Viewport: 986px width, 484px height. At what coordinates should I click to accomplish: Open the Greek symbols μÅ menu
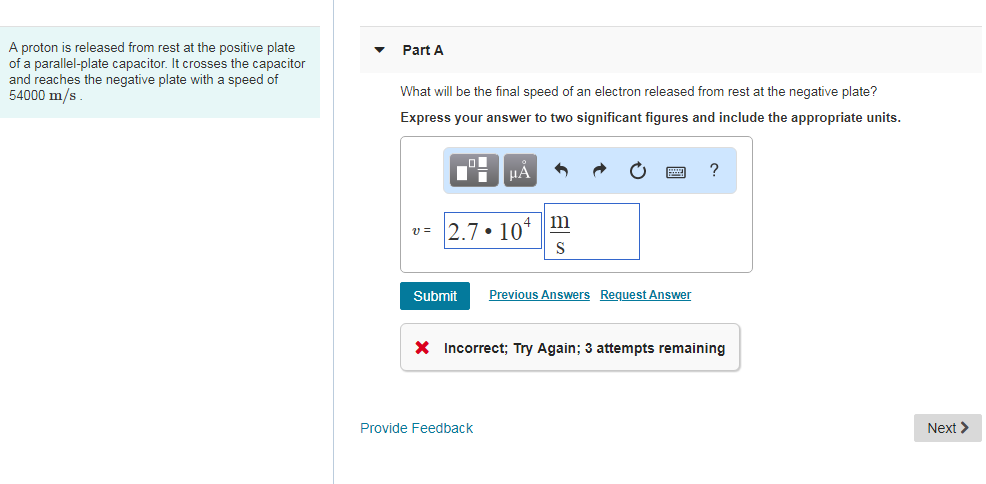tap(520, 170)
